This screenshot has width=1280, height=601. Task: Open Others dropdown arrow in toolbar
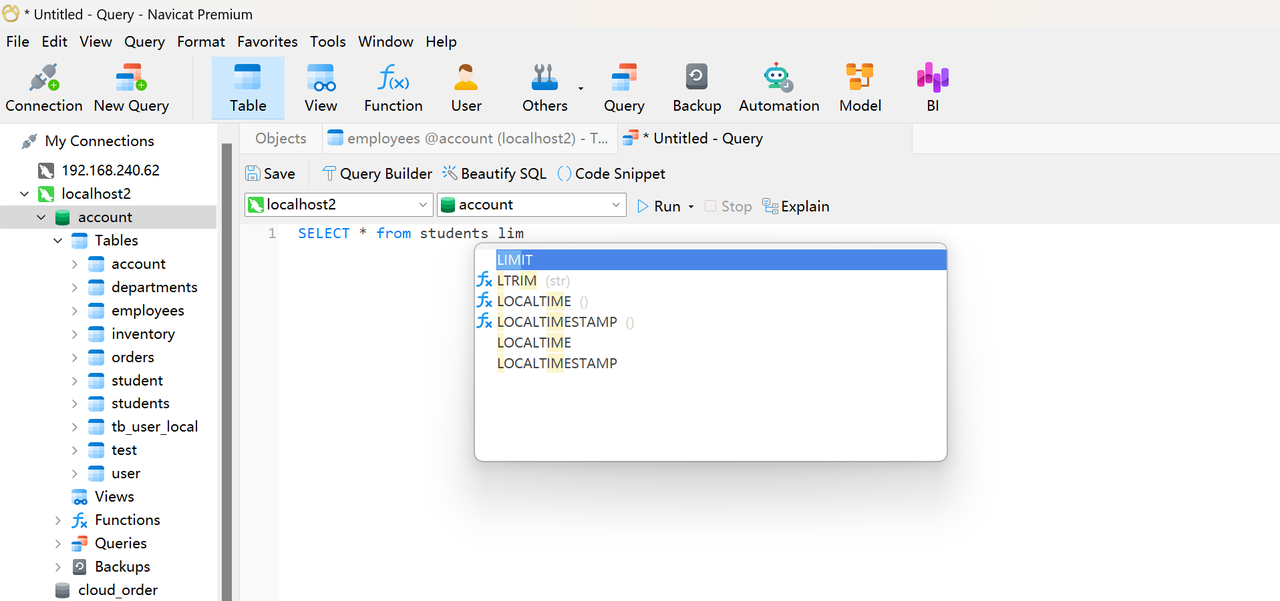pos(581,88)
